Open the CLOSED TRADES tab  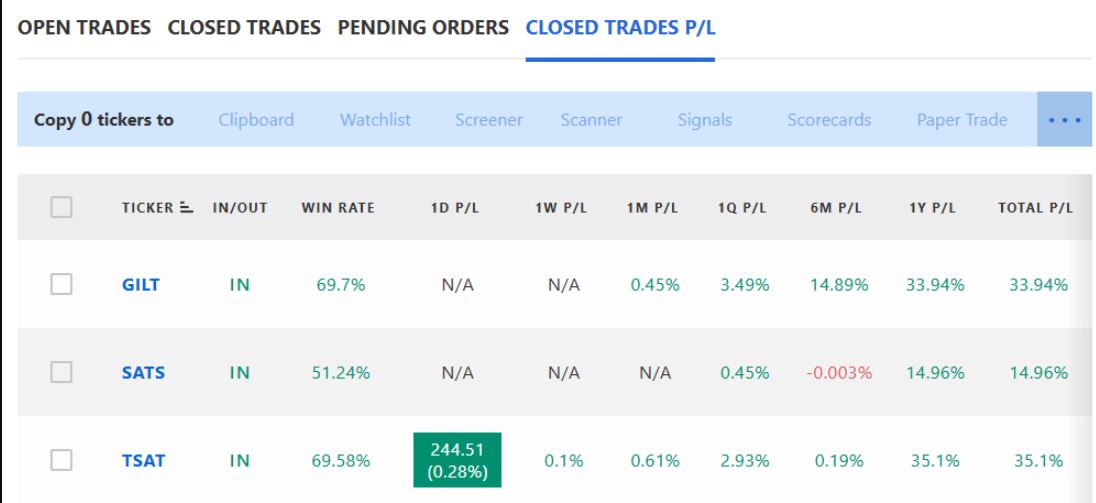[x=245, y=28]
